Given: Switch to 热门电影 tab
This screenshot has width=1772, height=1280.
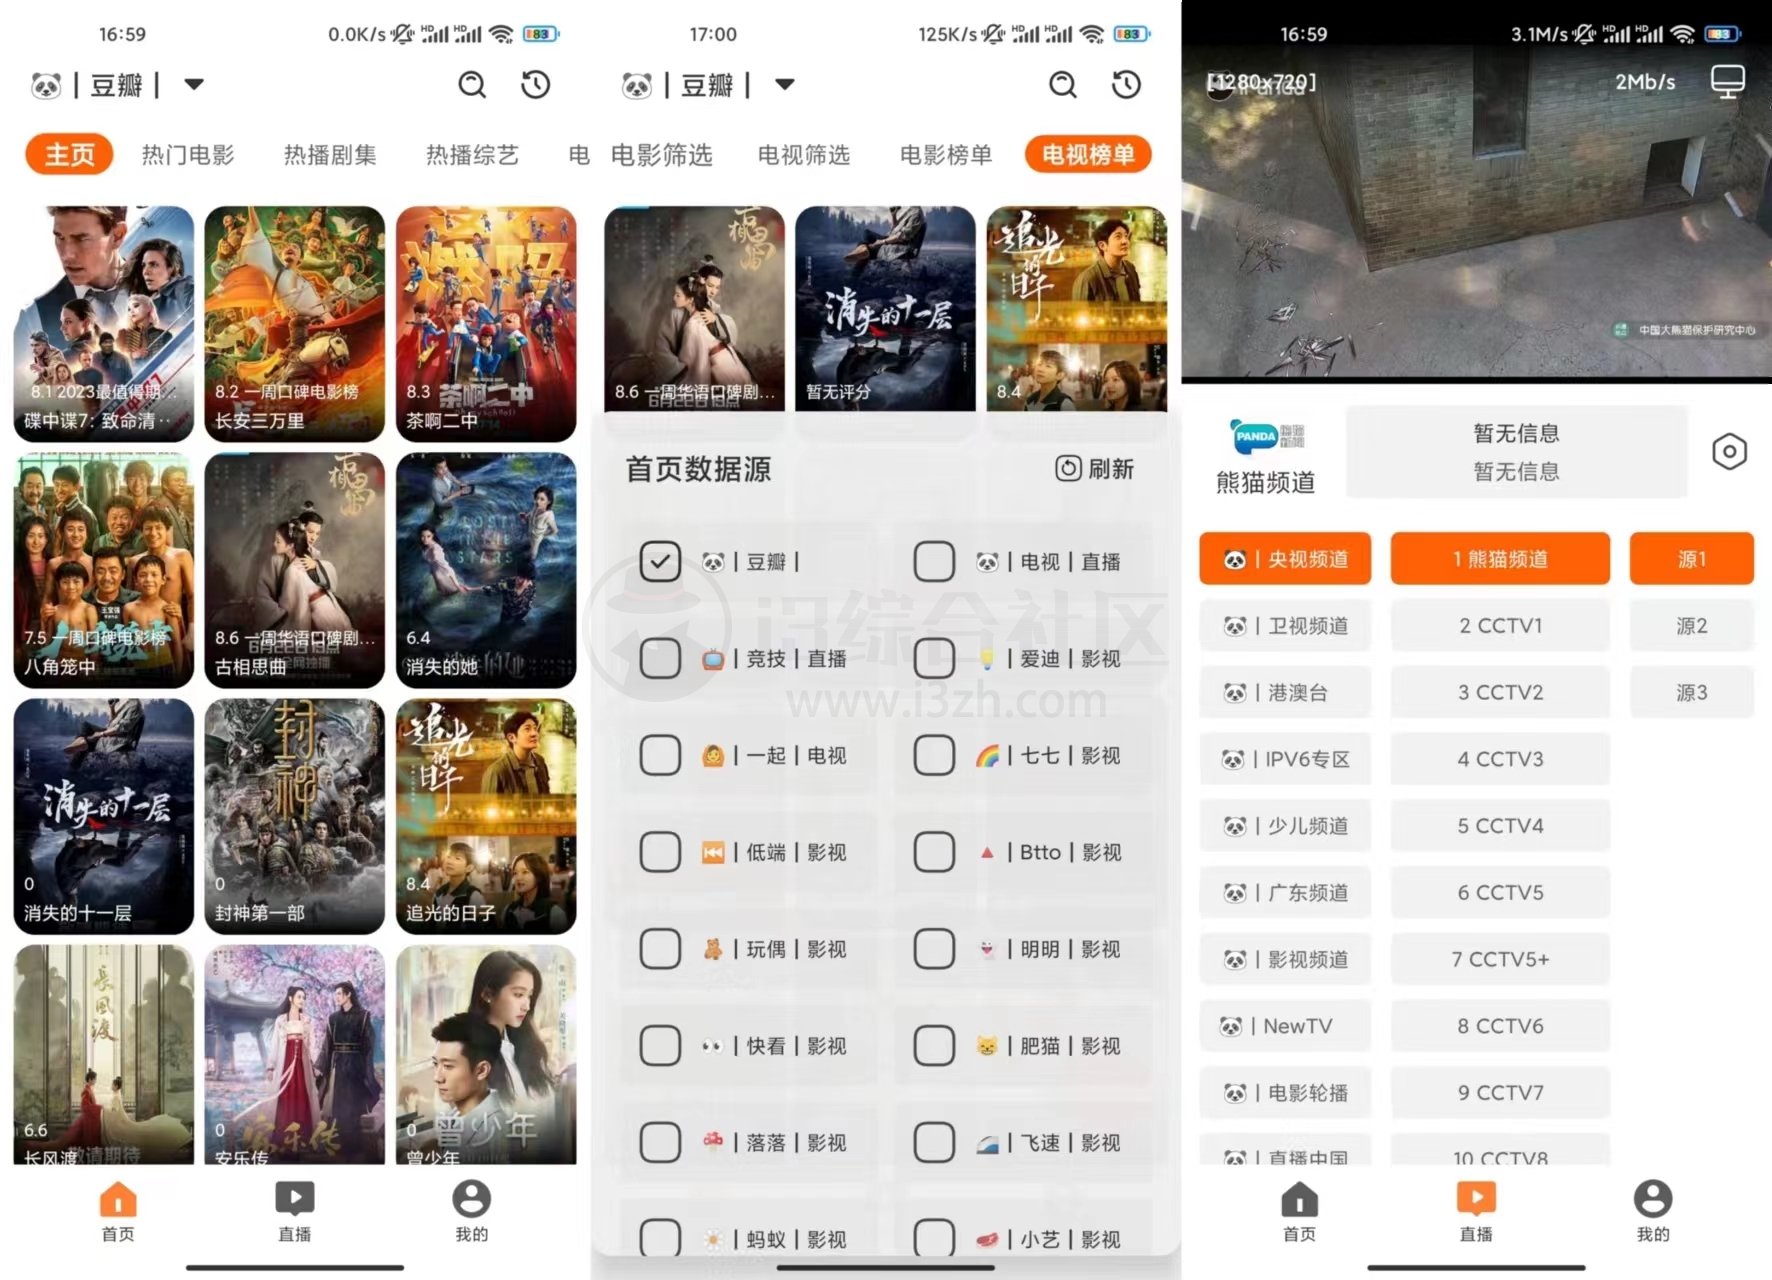Looking at the screenshot, I should tap(188, 155).
